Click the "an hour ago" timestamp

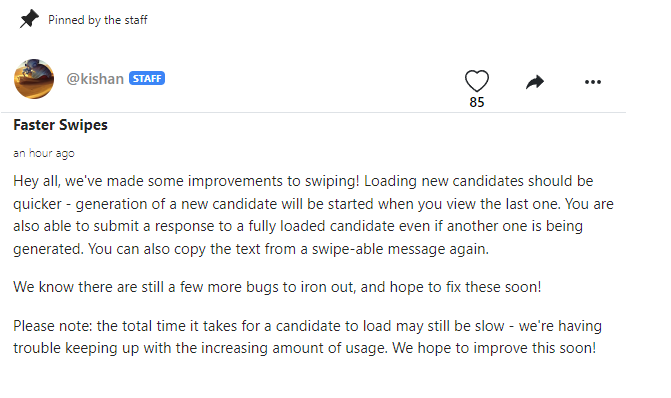pyautogui.click(x=44, y=153)
